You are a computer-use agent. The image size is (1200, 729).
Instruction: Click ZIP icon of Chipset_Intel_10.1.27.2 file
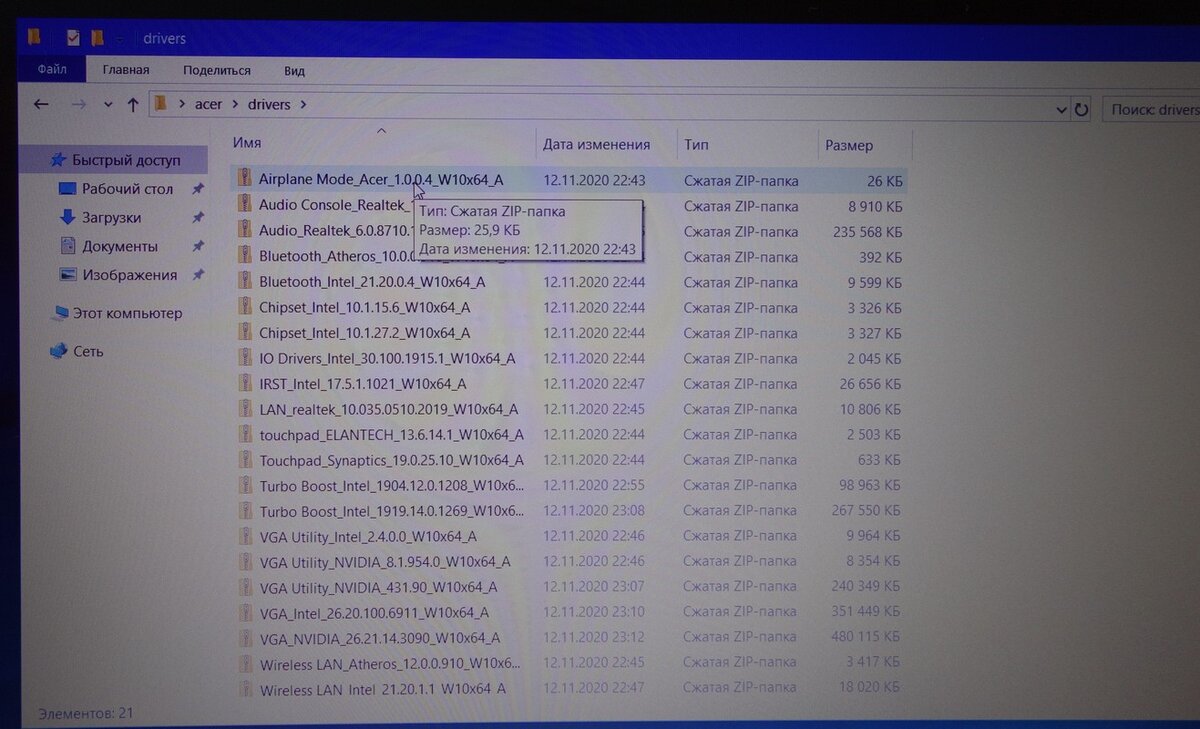click(x=244, y=331)
